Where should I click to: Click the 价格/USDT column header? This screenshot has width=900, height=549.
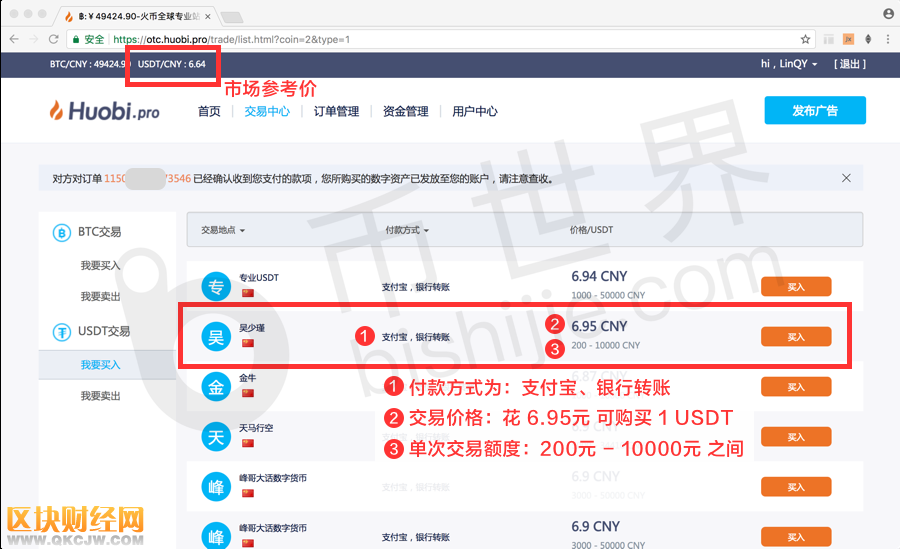(591, 230)
